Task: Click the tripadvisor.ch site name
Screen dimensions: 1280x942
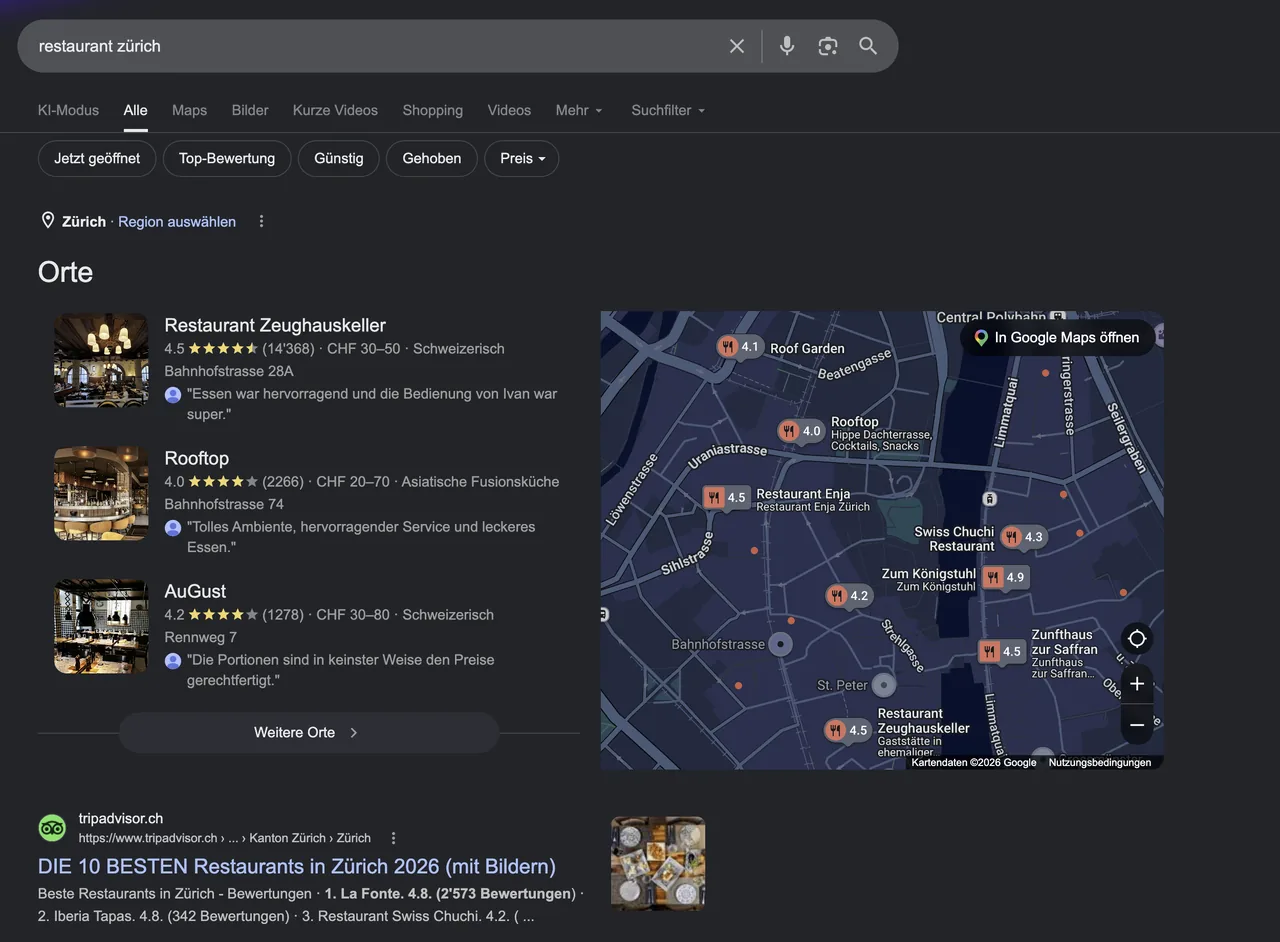Action: click(x=121, y=818)
